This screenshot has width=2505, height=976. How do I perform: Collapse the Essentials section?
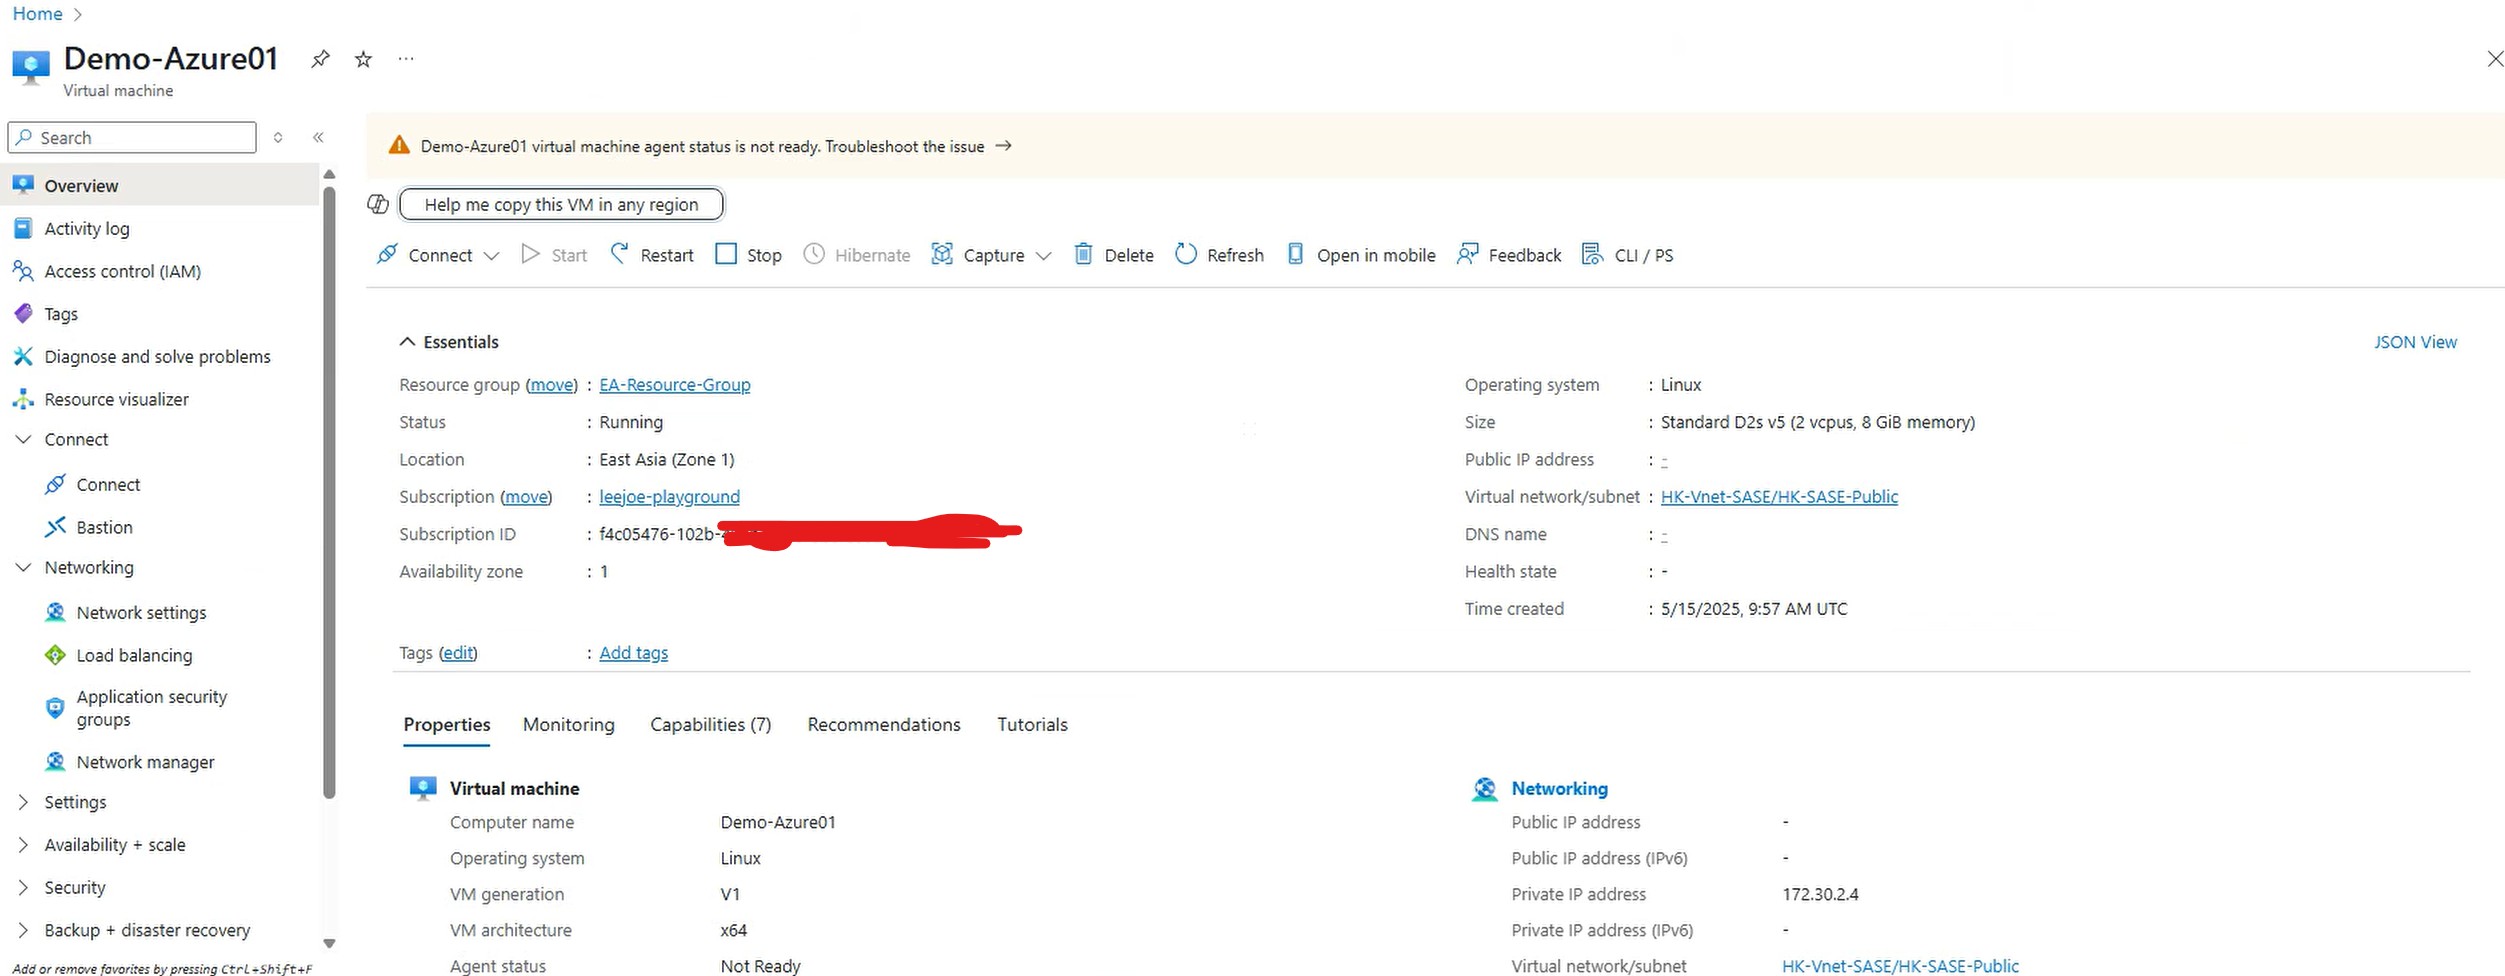tap(407, 341)
